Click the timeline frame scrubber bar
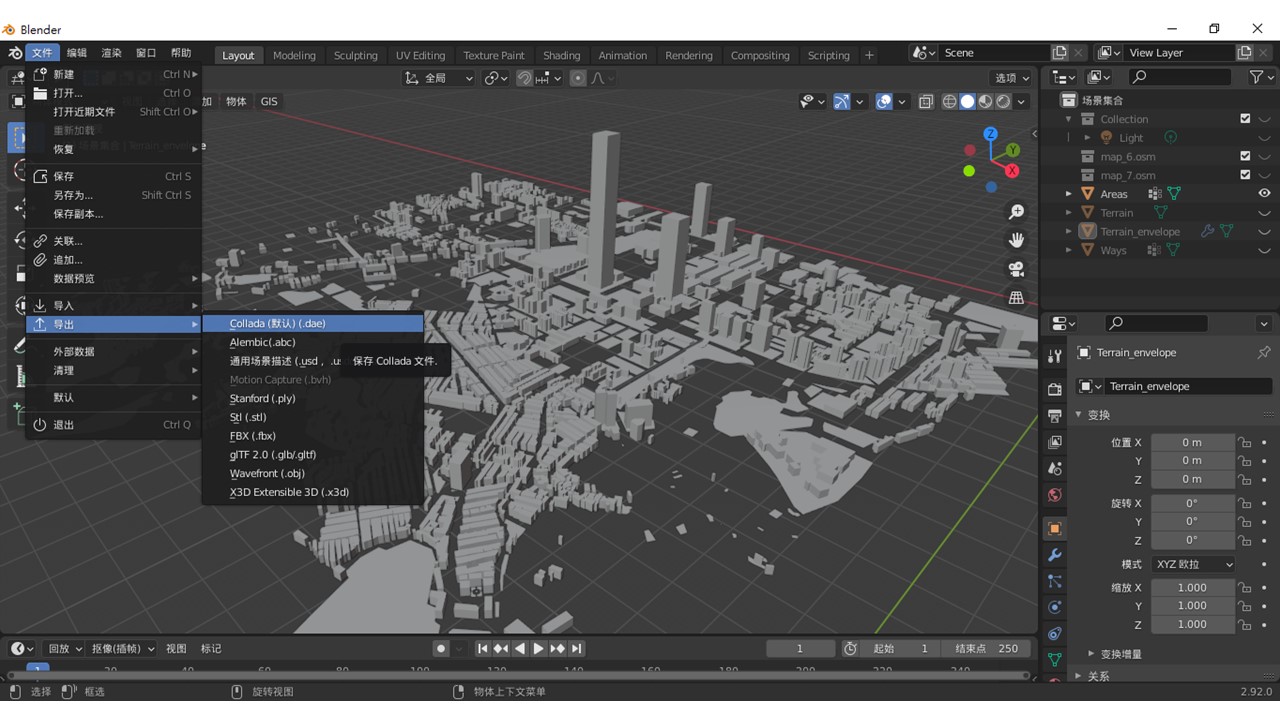This screenshot has height=720, width=1280. coord(518,669)
